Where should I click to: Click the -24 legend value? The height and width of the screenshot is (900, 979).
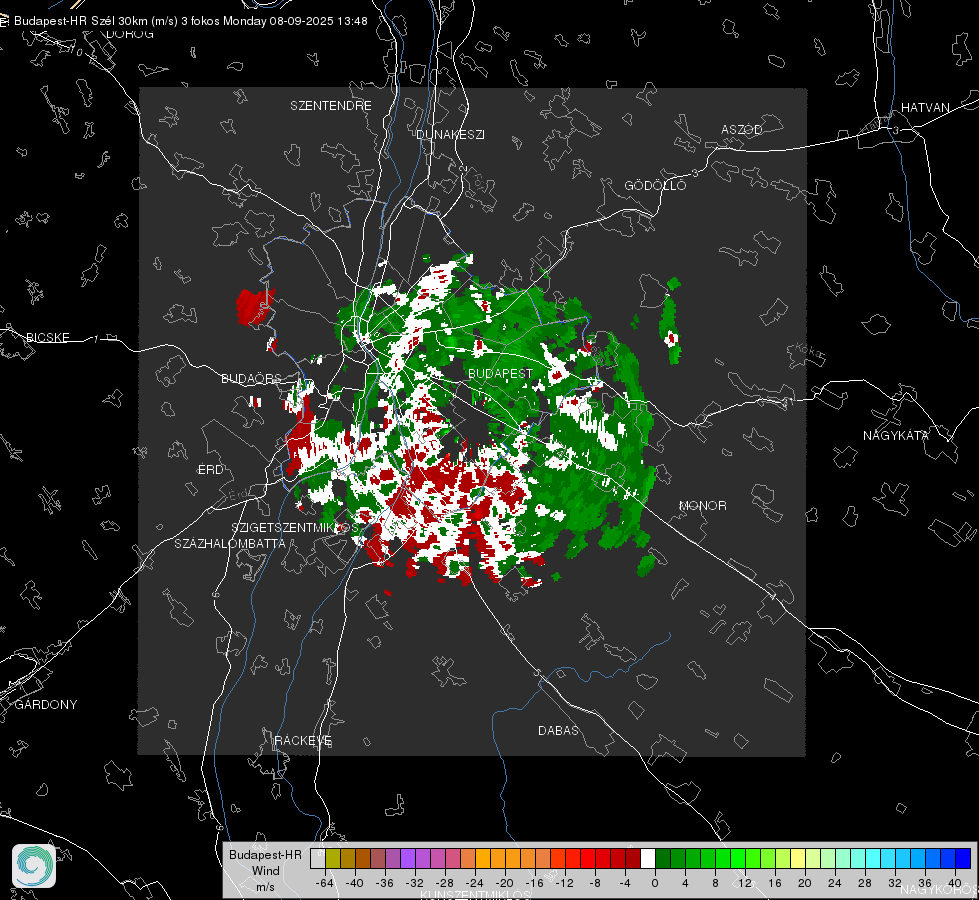click(475, 883)
